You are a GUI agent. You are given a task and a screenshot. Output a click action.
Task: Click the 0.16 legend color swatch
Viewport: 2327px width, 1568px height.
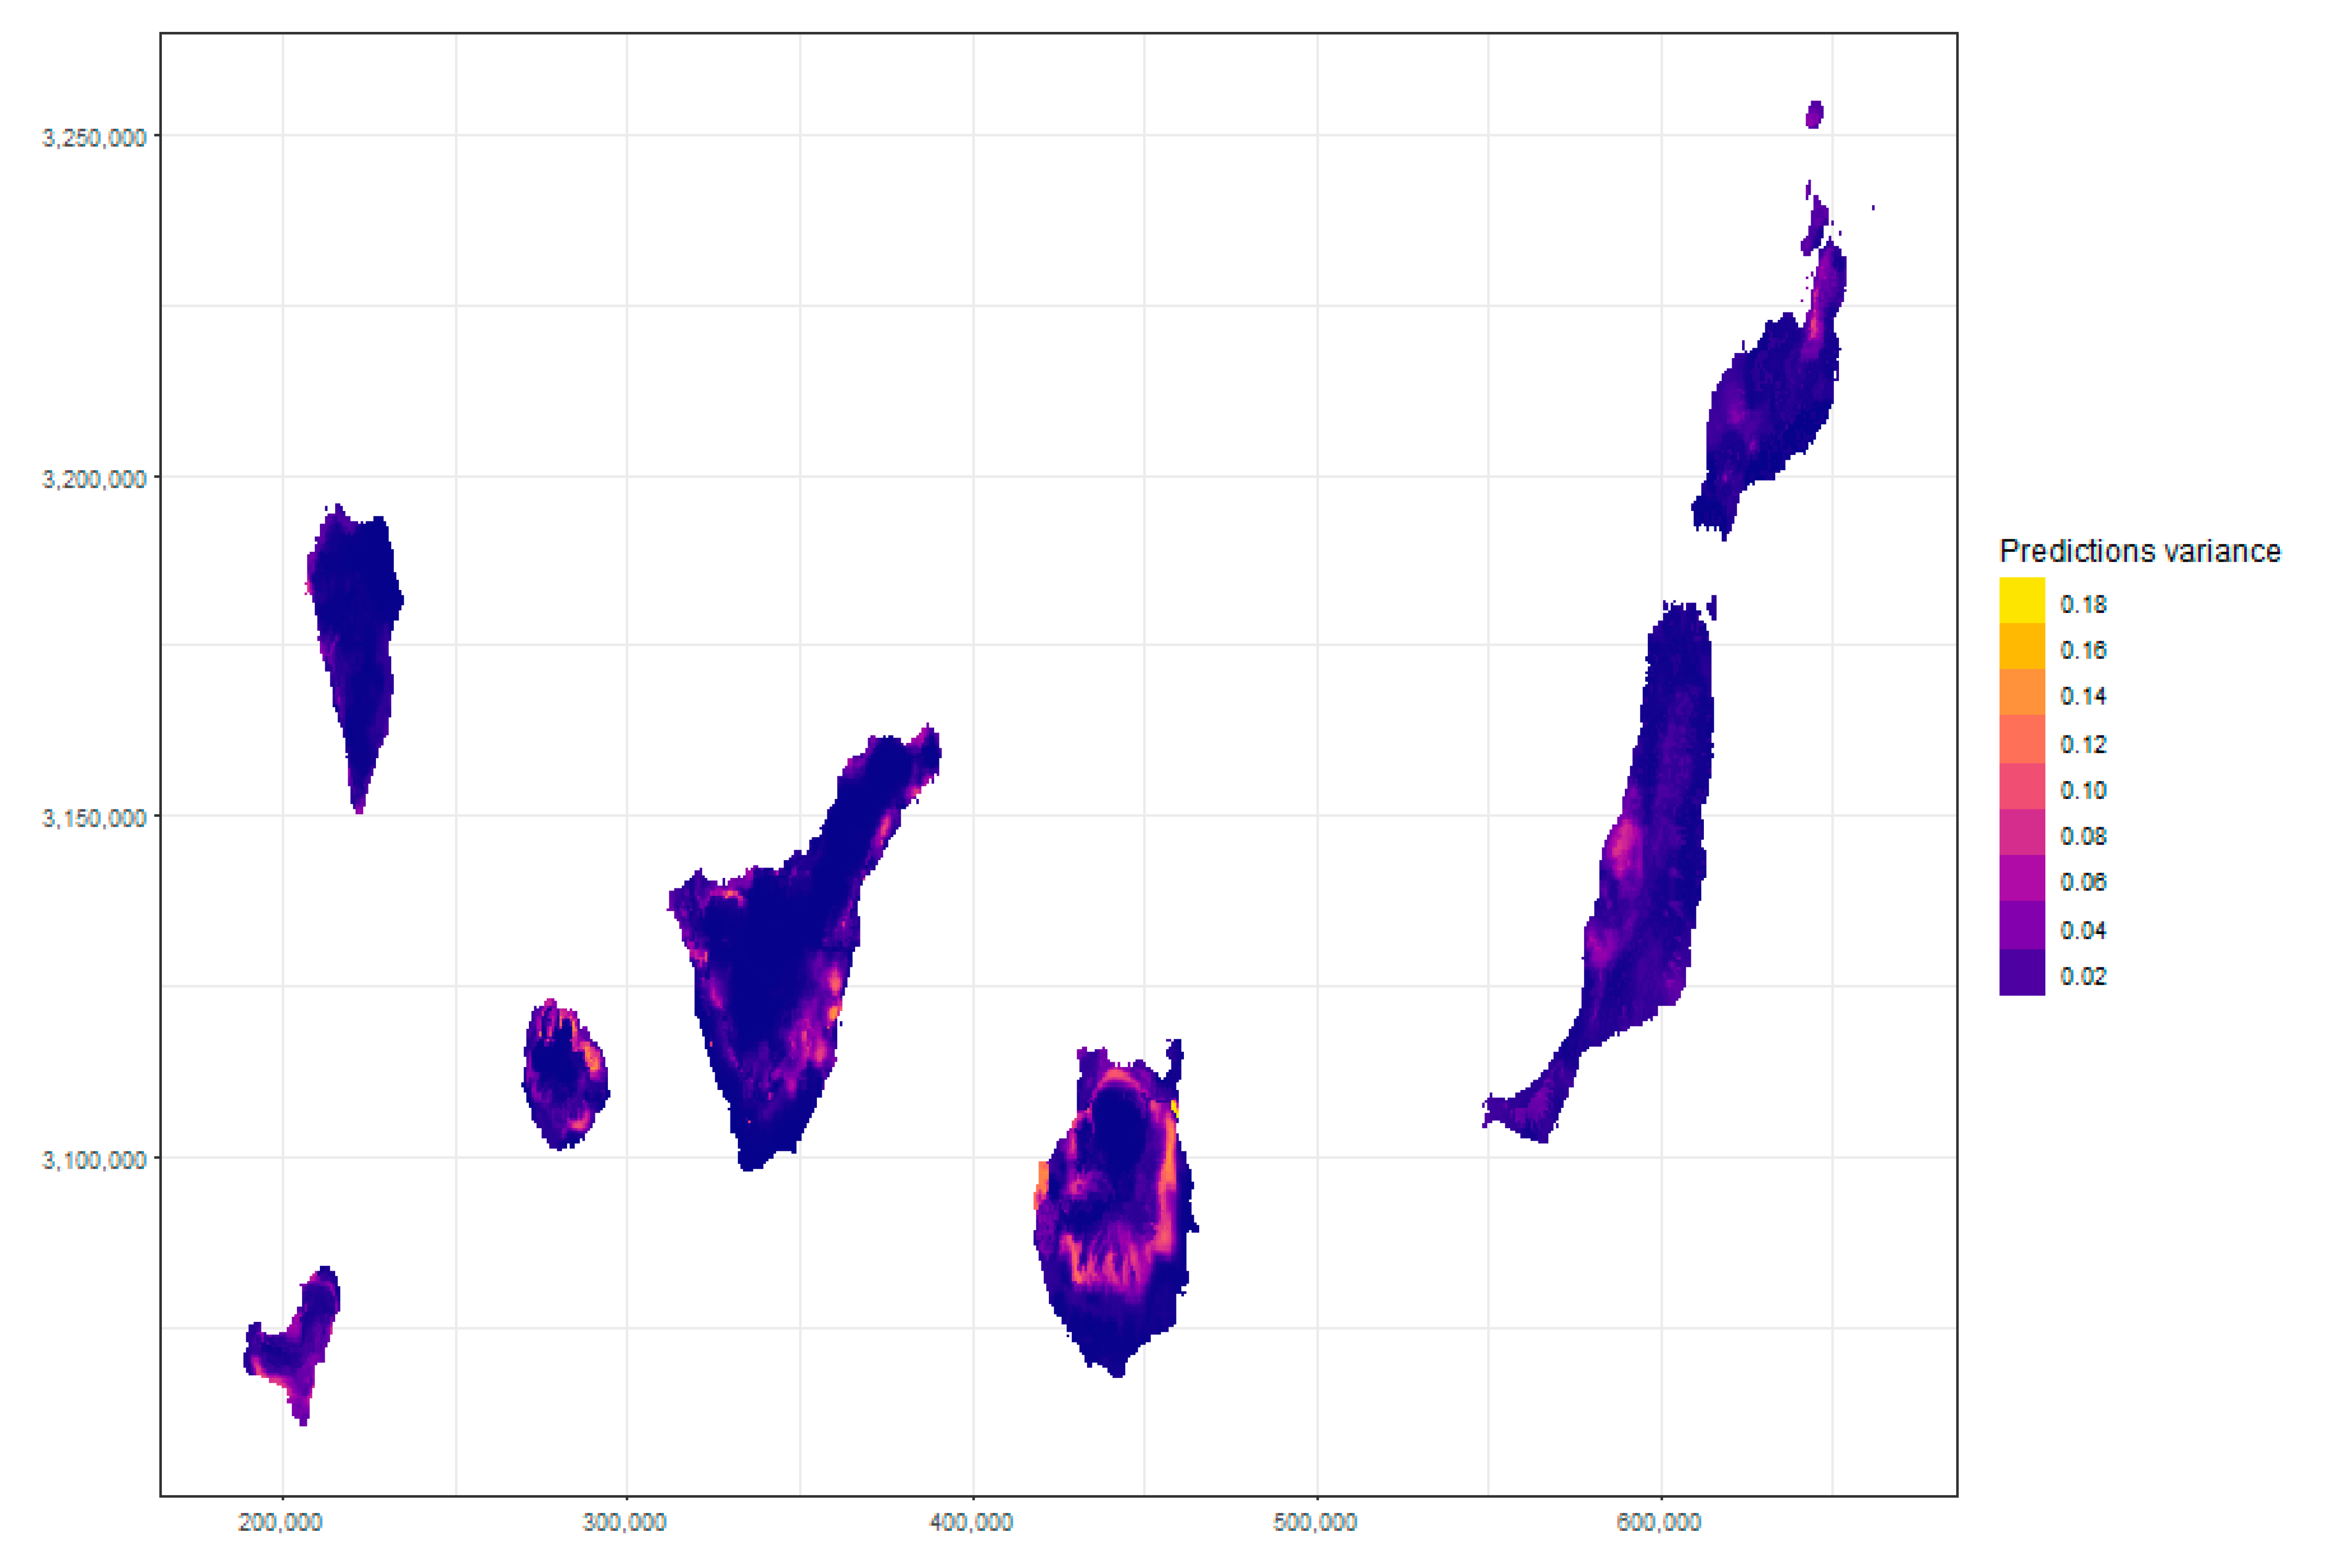point(2021,647)
